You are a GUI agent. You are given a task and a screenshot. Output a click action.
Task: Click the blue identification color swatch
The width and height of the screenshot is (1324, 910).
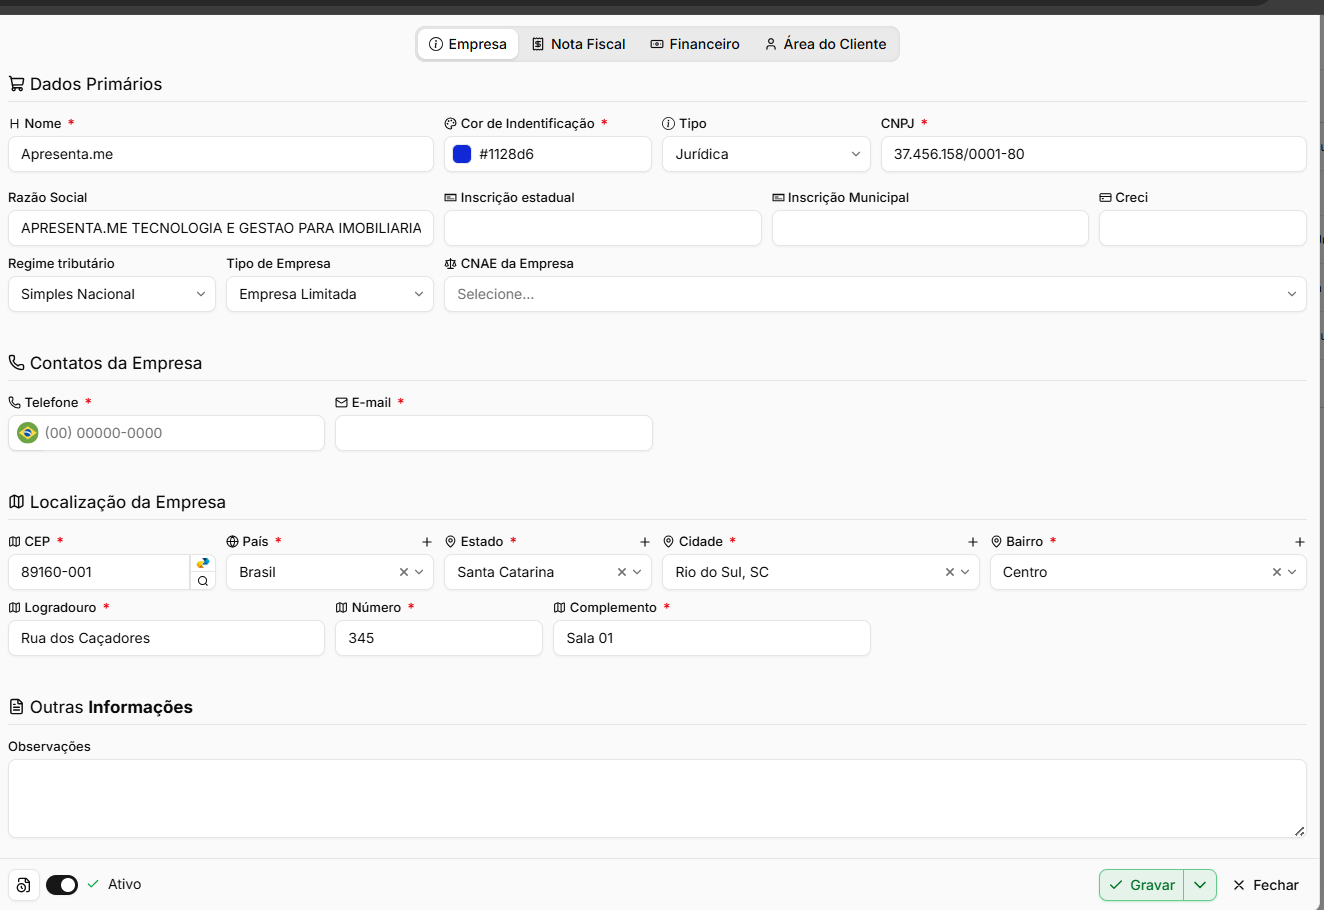click(x=462, y=154)
